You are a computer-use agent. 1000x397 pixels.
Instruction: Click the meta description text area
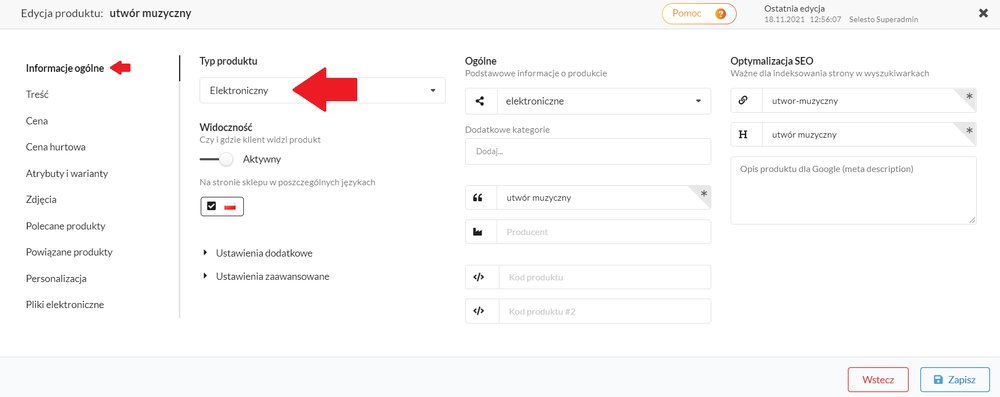853,190
